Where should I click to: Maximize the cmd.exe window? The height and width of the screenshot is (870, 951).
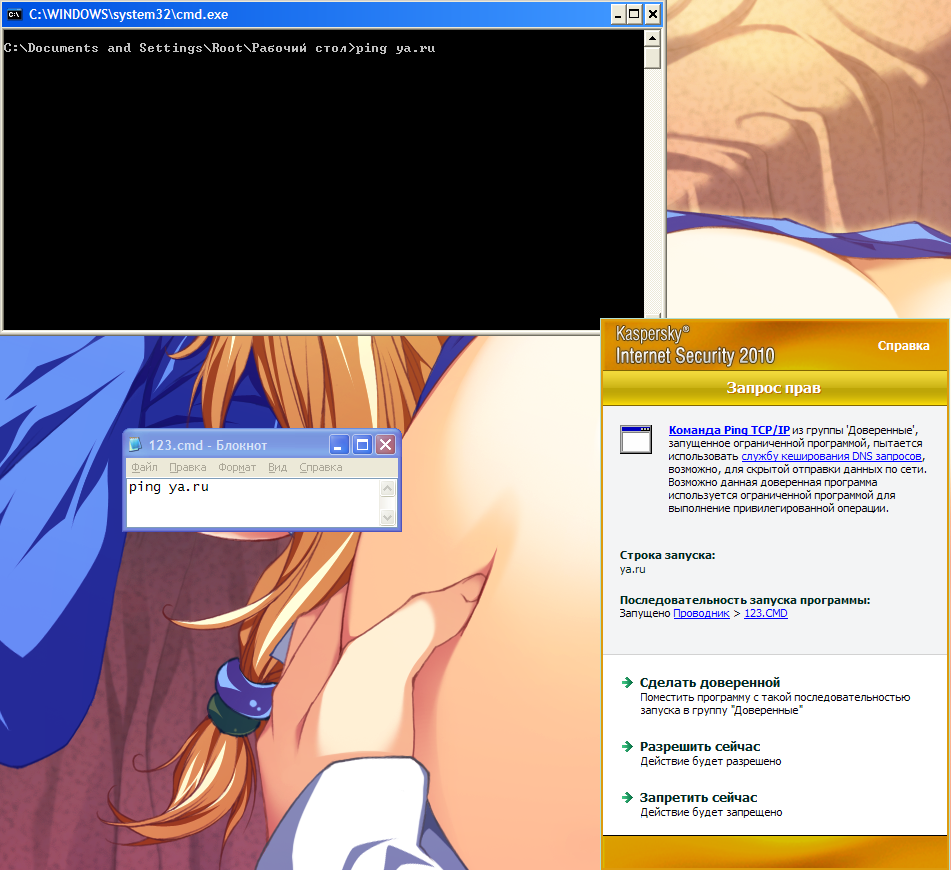pos(634,15)
